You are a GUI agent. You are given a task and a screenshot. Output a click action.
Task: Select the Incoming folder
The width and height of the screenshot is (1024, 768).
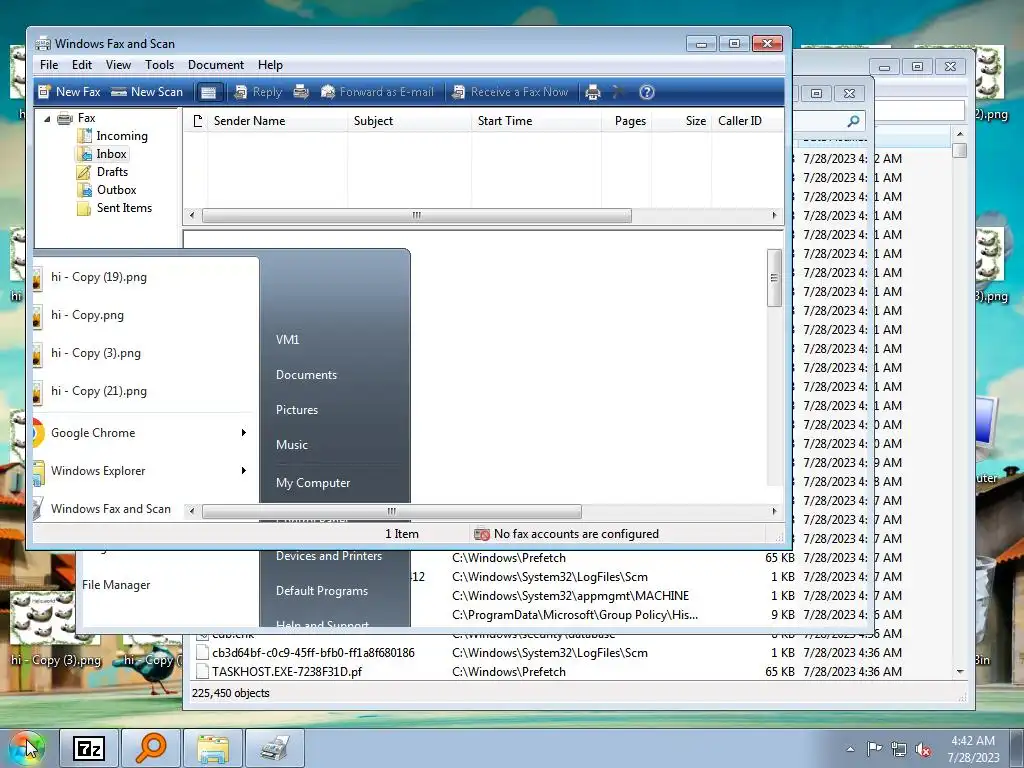coord(121,136)
